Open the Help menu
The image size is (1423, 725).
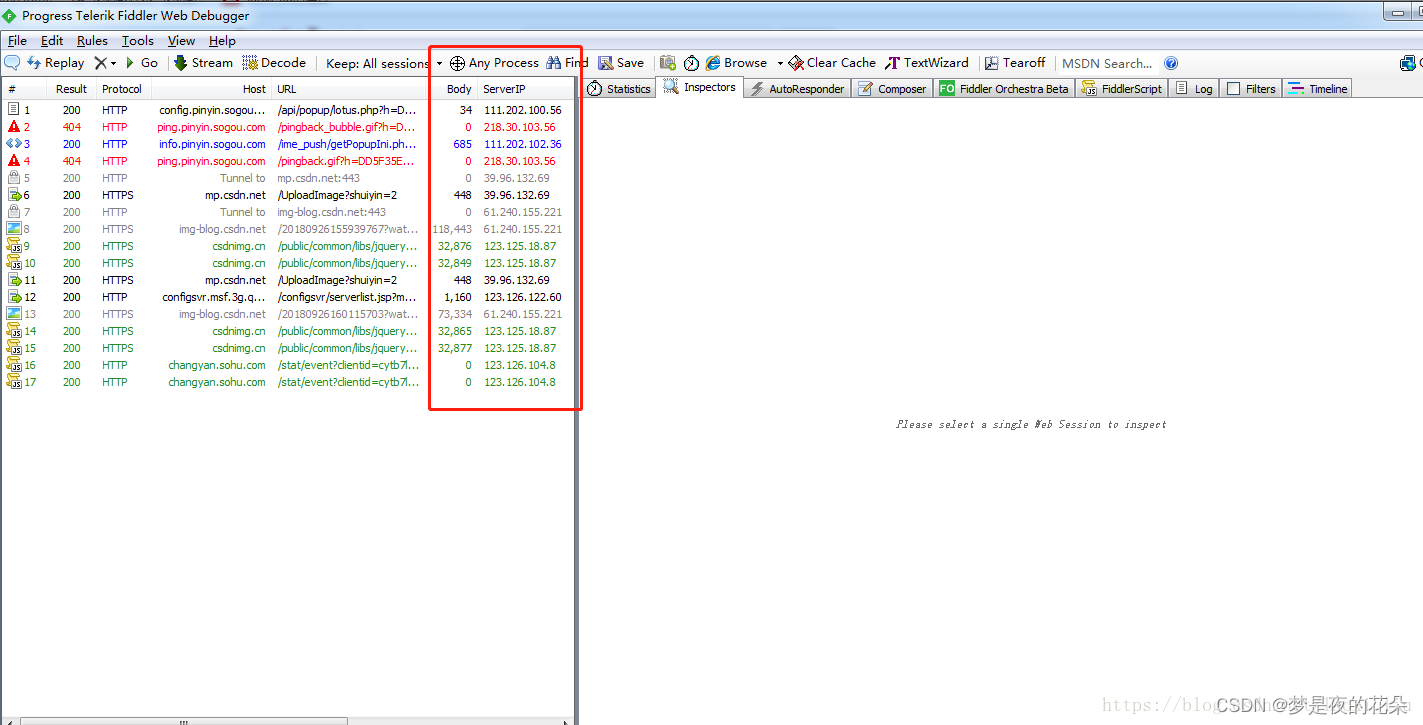coord(222,41)
